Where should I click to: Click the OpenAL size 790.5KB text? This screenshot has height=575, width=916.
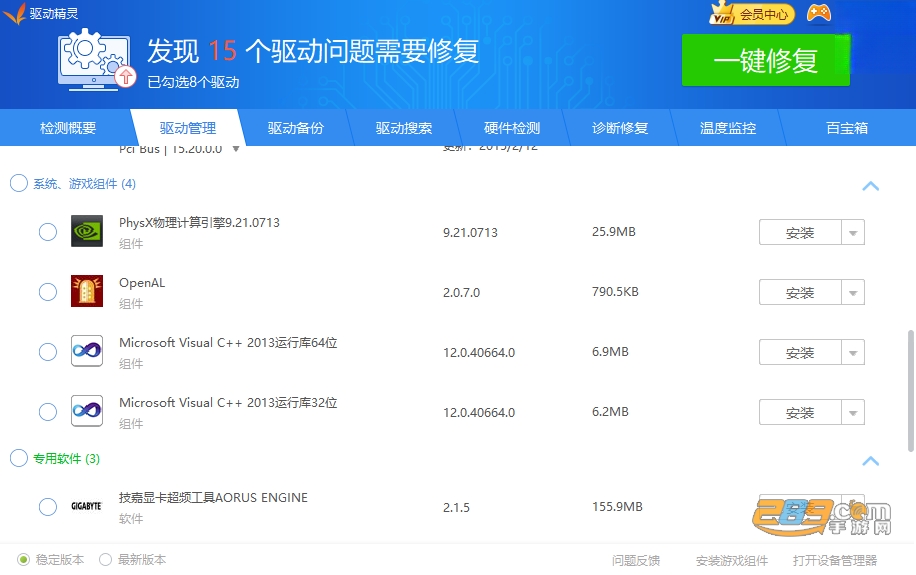pyautogui.click(x=615, y=292)
